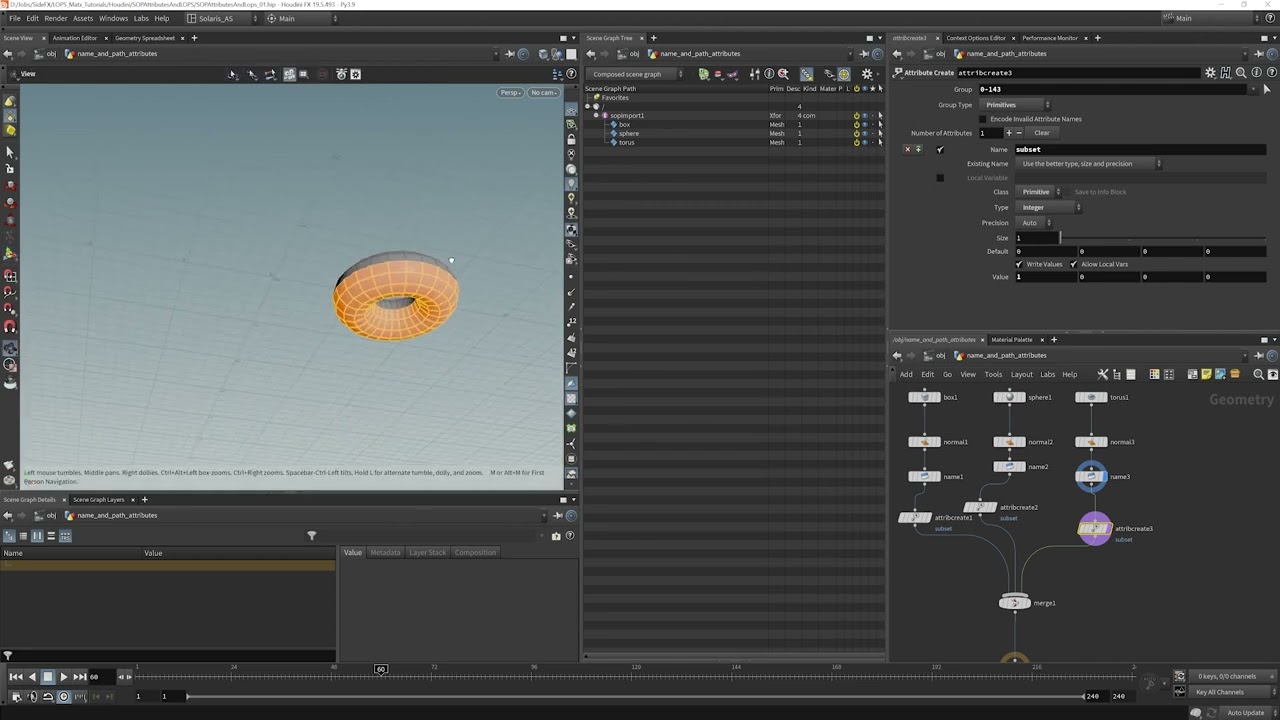The image size is (1280, 720).
Task: Select the merge1 node
Action: point(1015,603)
